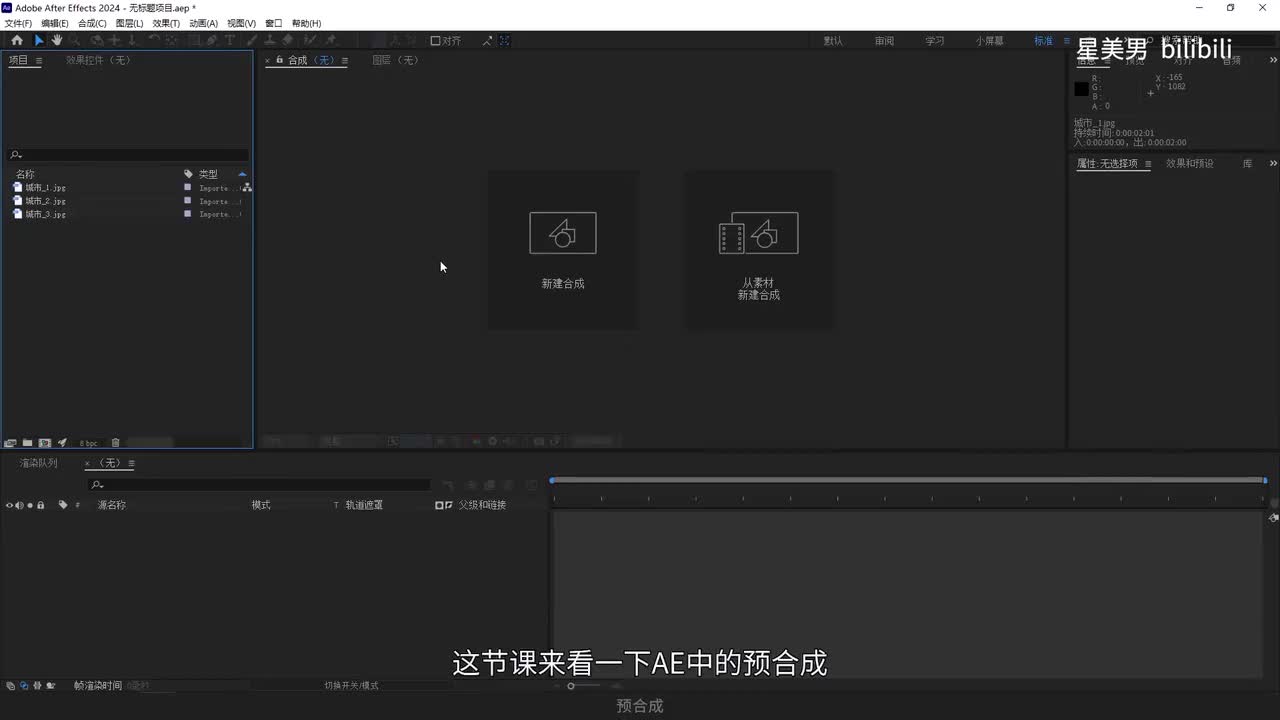Click the black color swatch in Info panel
Viewport: 1280px width, 720px height.
1081,89
